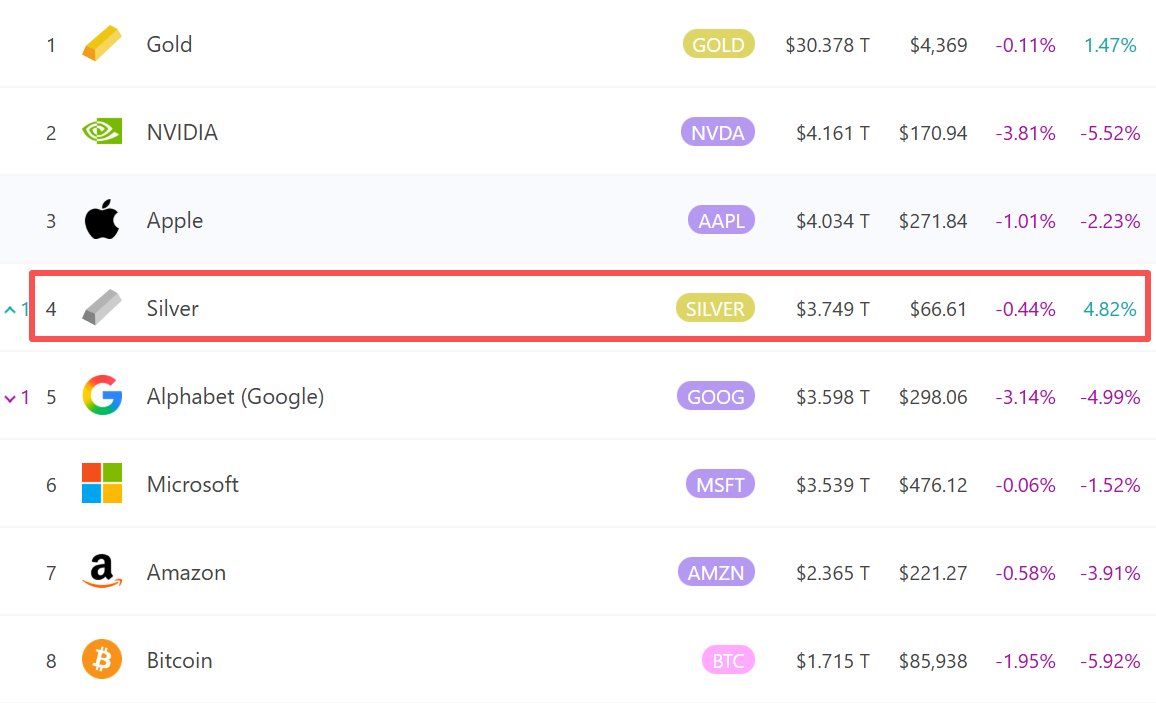Click the SILVER ticker badge

click(715, 308)
